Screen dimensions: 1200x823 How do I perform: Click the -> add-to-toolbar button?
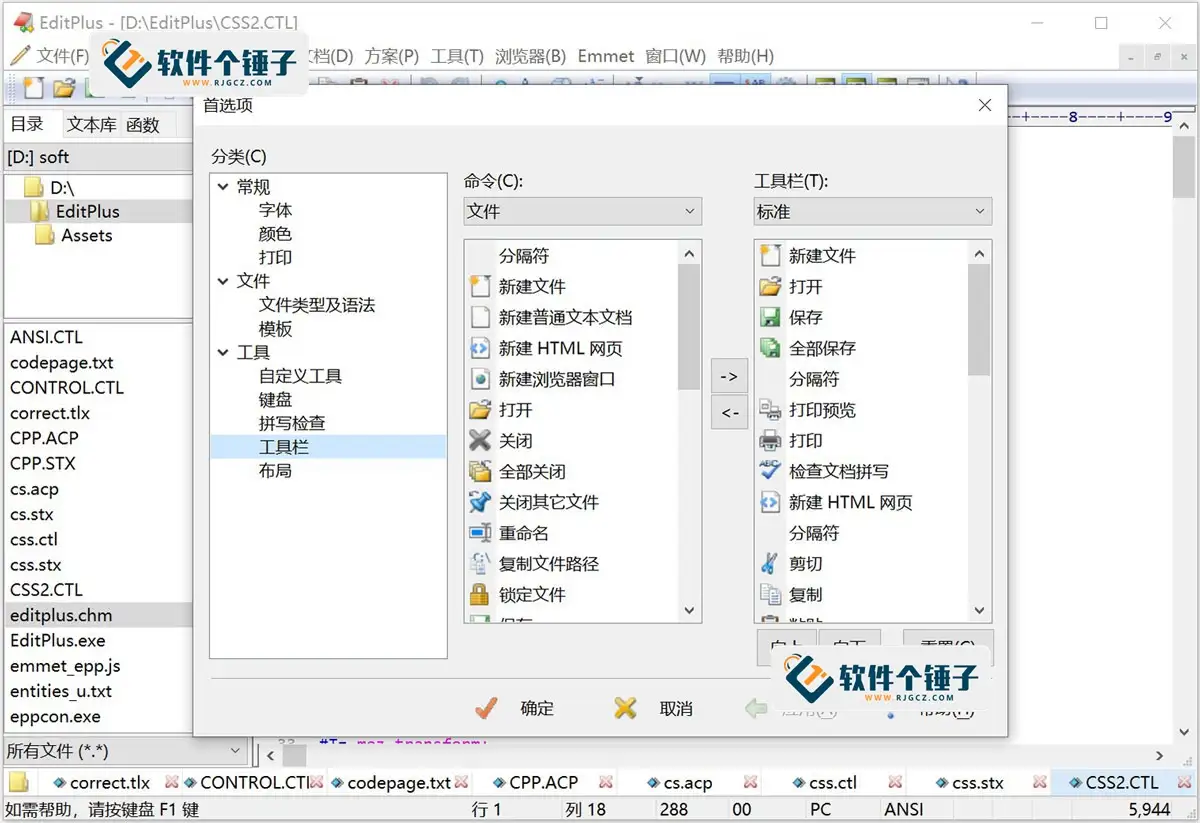pos(729,376)
